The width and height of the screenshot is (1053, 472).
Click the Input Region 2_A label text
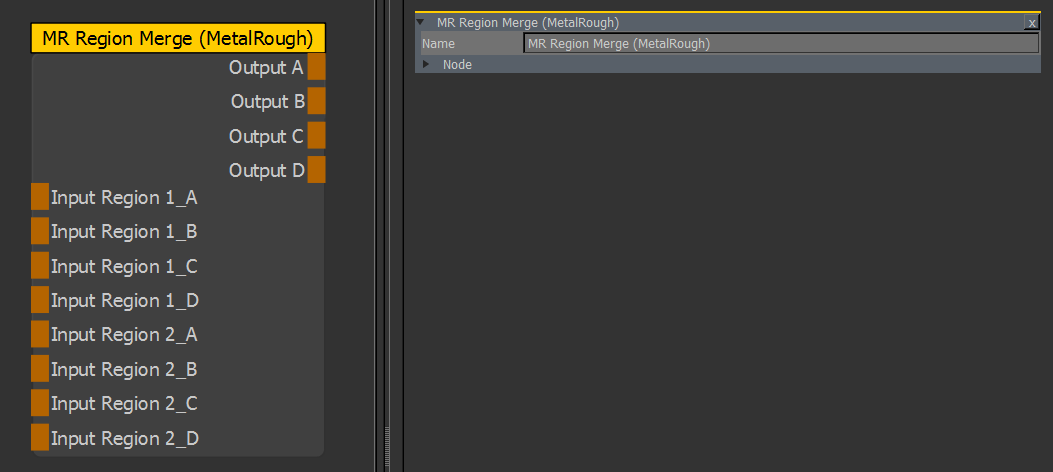(x=124, y=335)
